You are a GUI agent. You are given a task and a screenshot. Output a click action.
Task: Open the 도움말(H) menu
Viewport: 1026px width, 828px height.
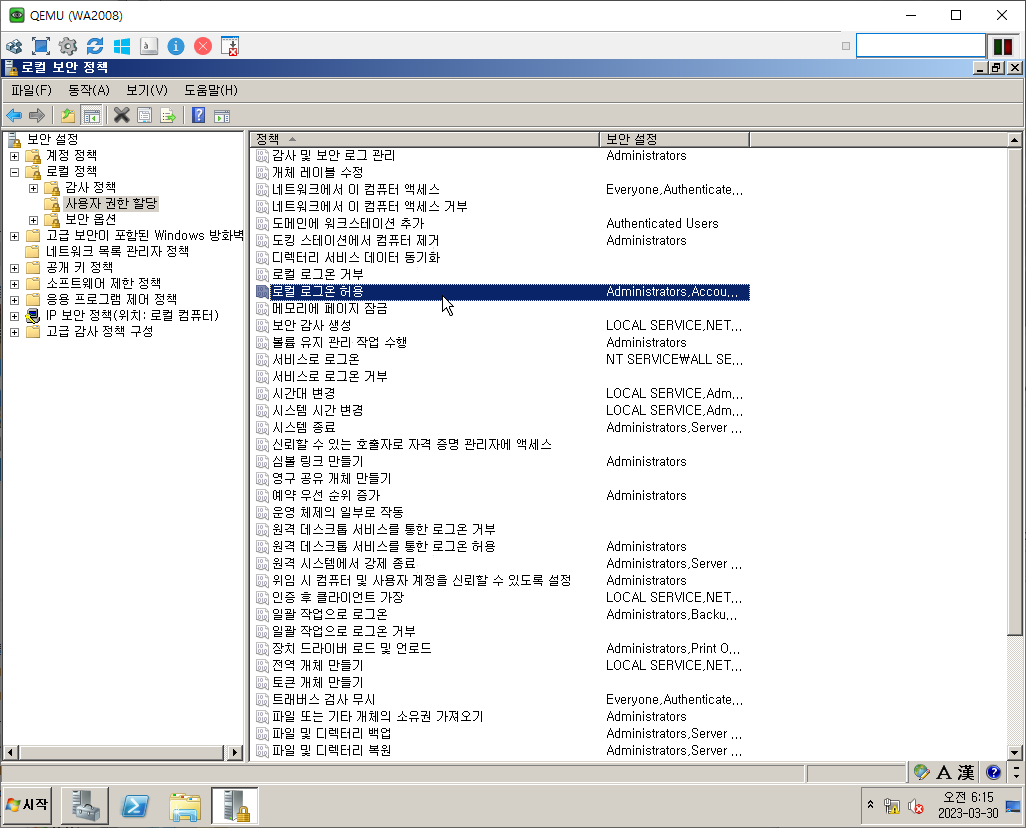tap(211, 90)
